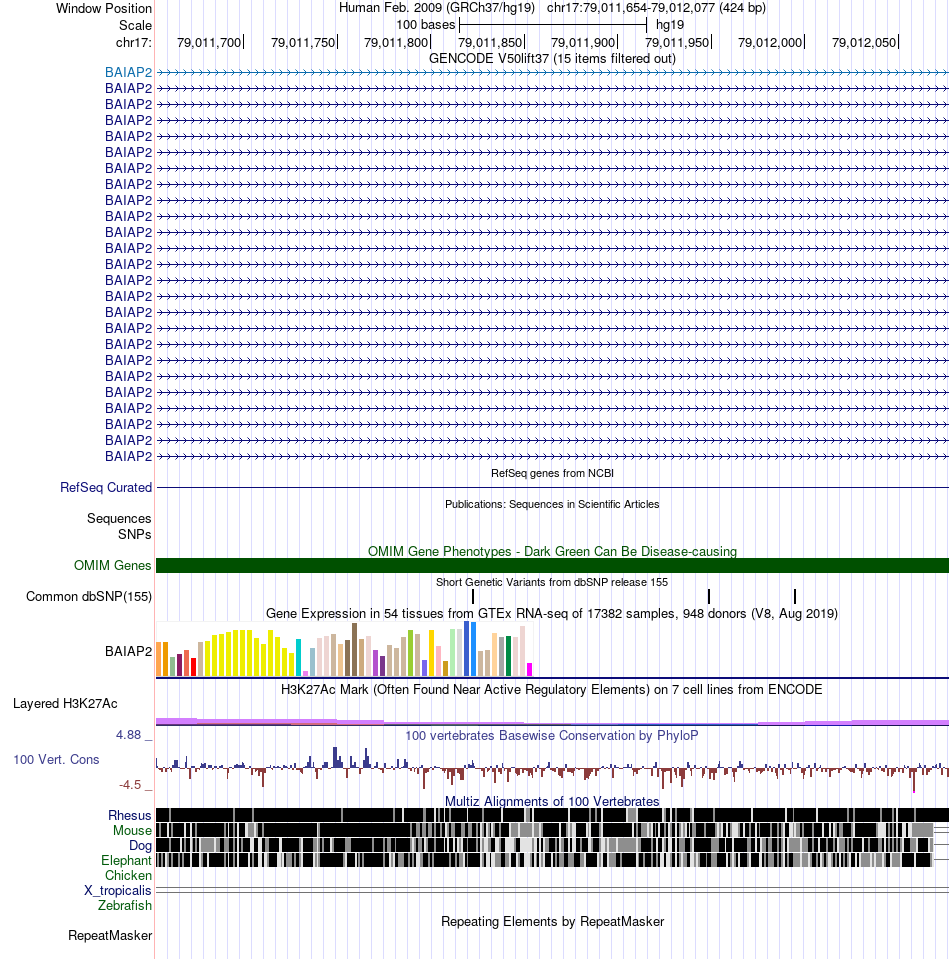Click the light-blue highlighted BAIAP2 transcript label
This screenshot has height=959, width=950.
point(128,72)
